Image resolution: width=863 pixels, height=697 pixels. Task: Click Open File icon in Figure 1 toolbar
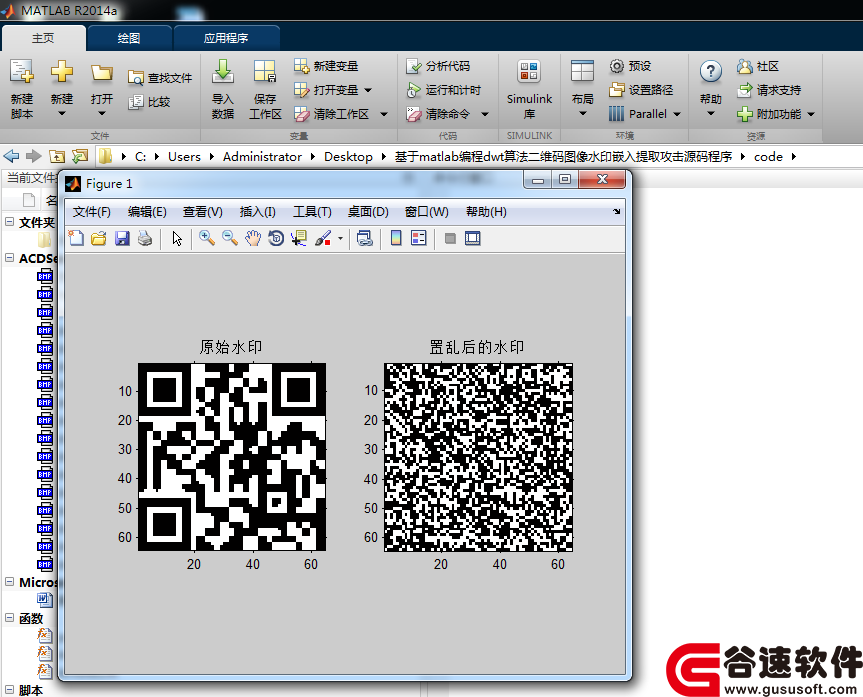(x=99, y=238)
